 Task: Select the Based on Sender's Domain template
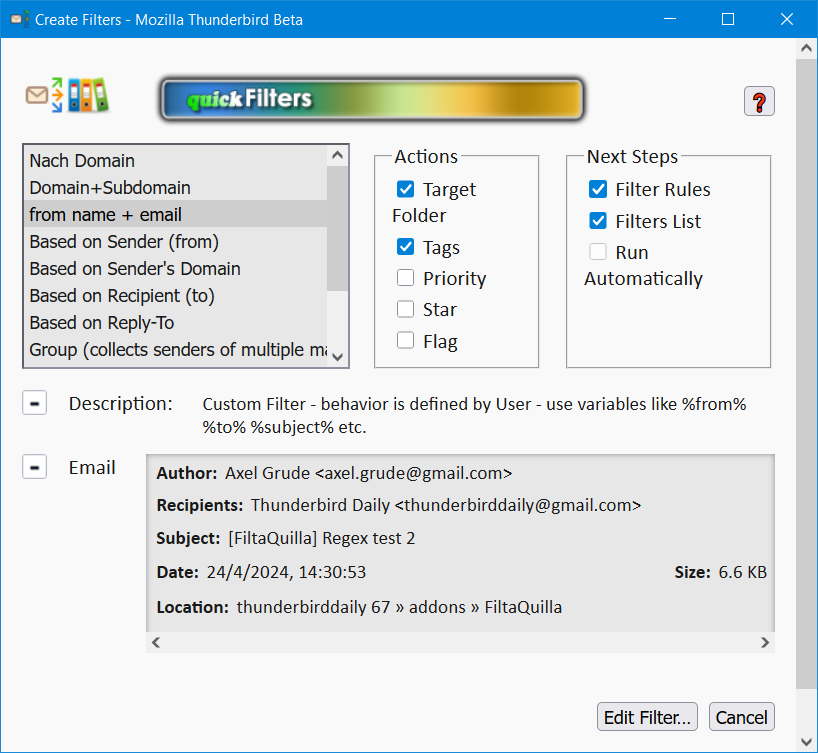(175, 269)
